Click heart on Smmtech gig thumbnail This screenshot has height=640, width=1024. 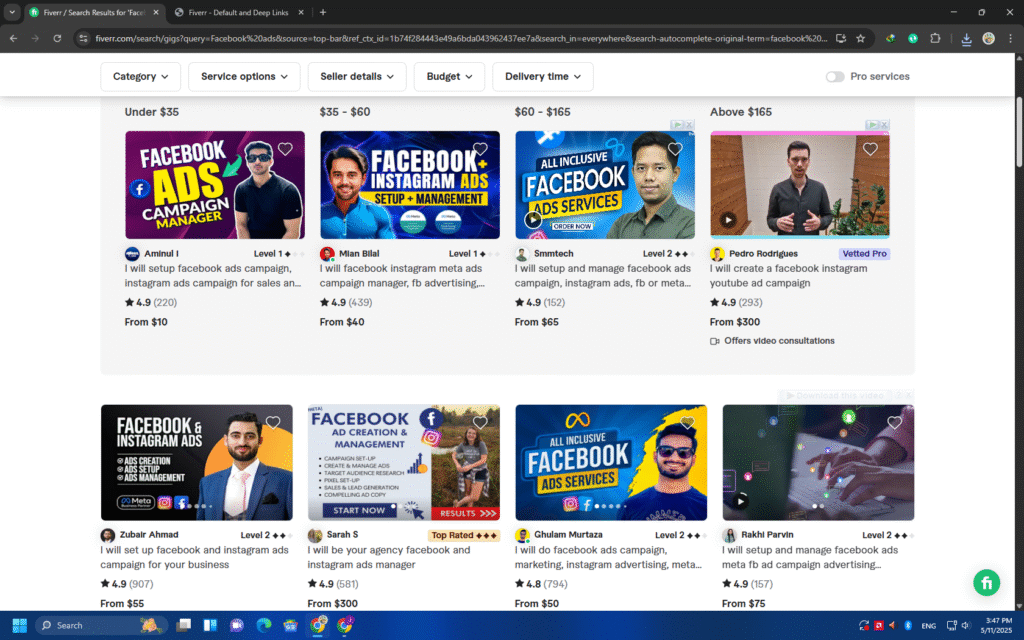click(675, 149)
